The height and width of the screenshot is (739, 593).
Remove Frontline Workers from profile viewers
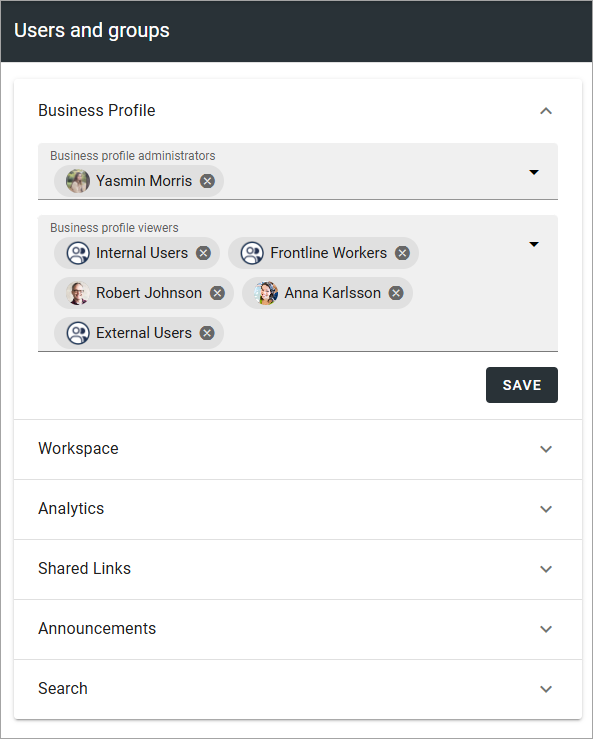click(x=402, y=253)
